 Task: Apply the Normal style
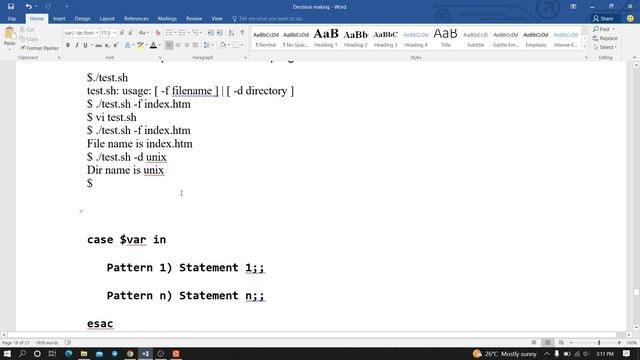[266, 38]
